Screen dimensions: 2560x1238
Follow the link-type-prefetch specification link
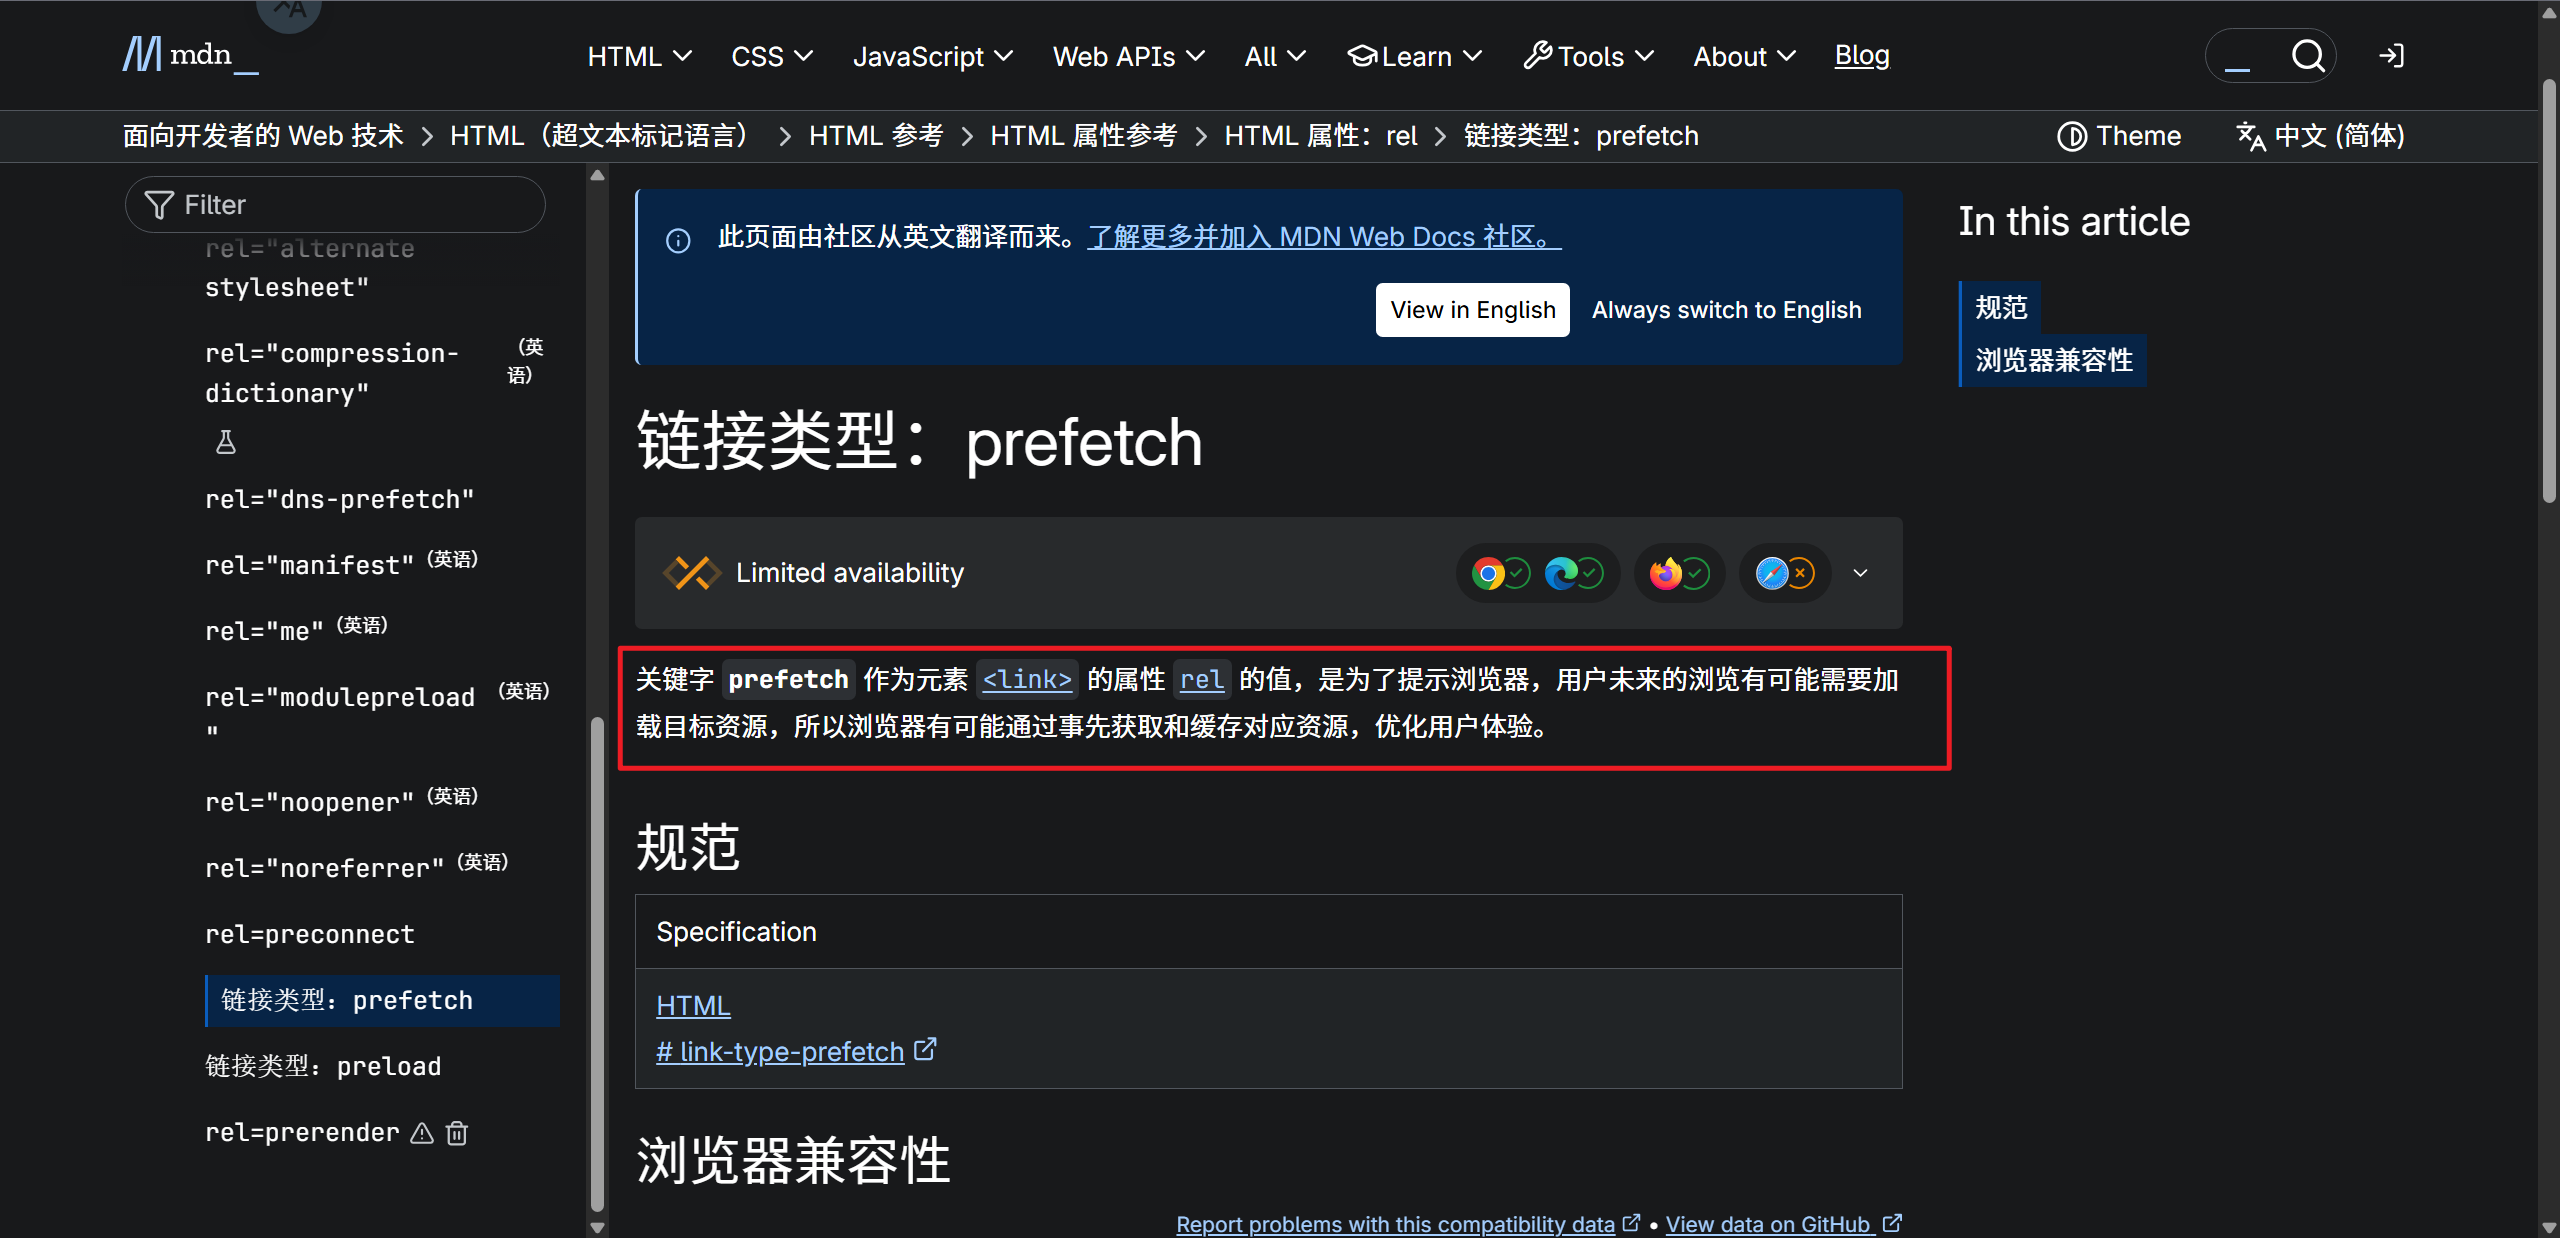click(780, 1052)
